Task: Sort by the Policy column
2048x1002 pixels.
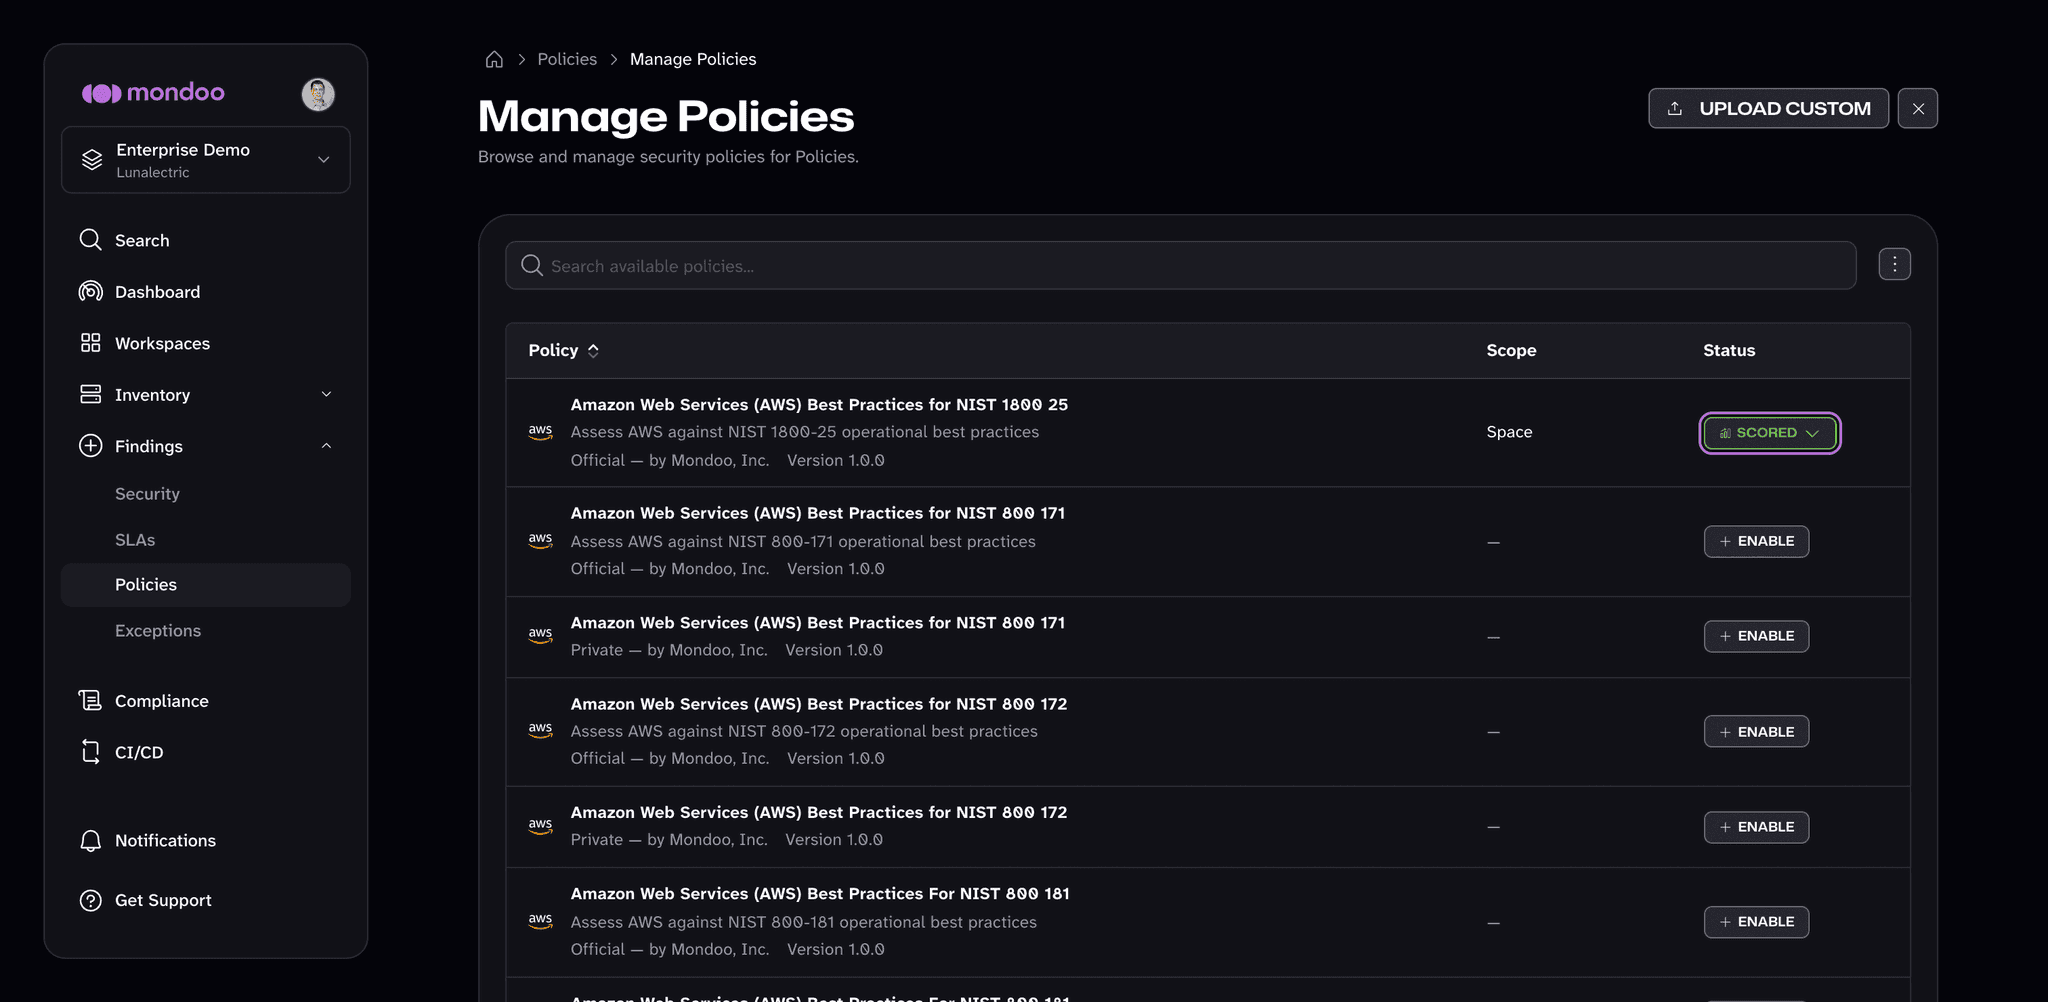Action: [x=564, y=350]
